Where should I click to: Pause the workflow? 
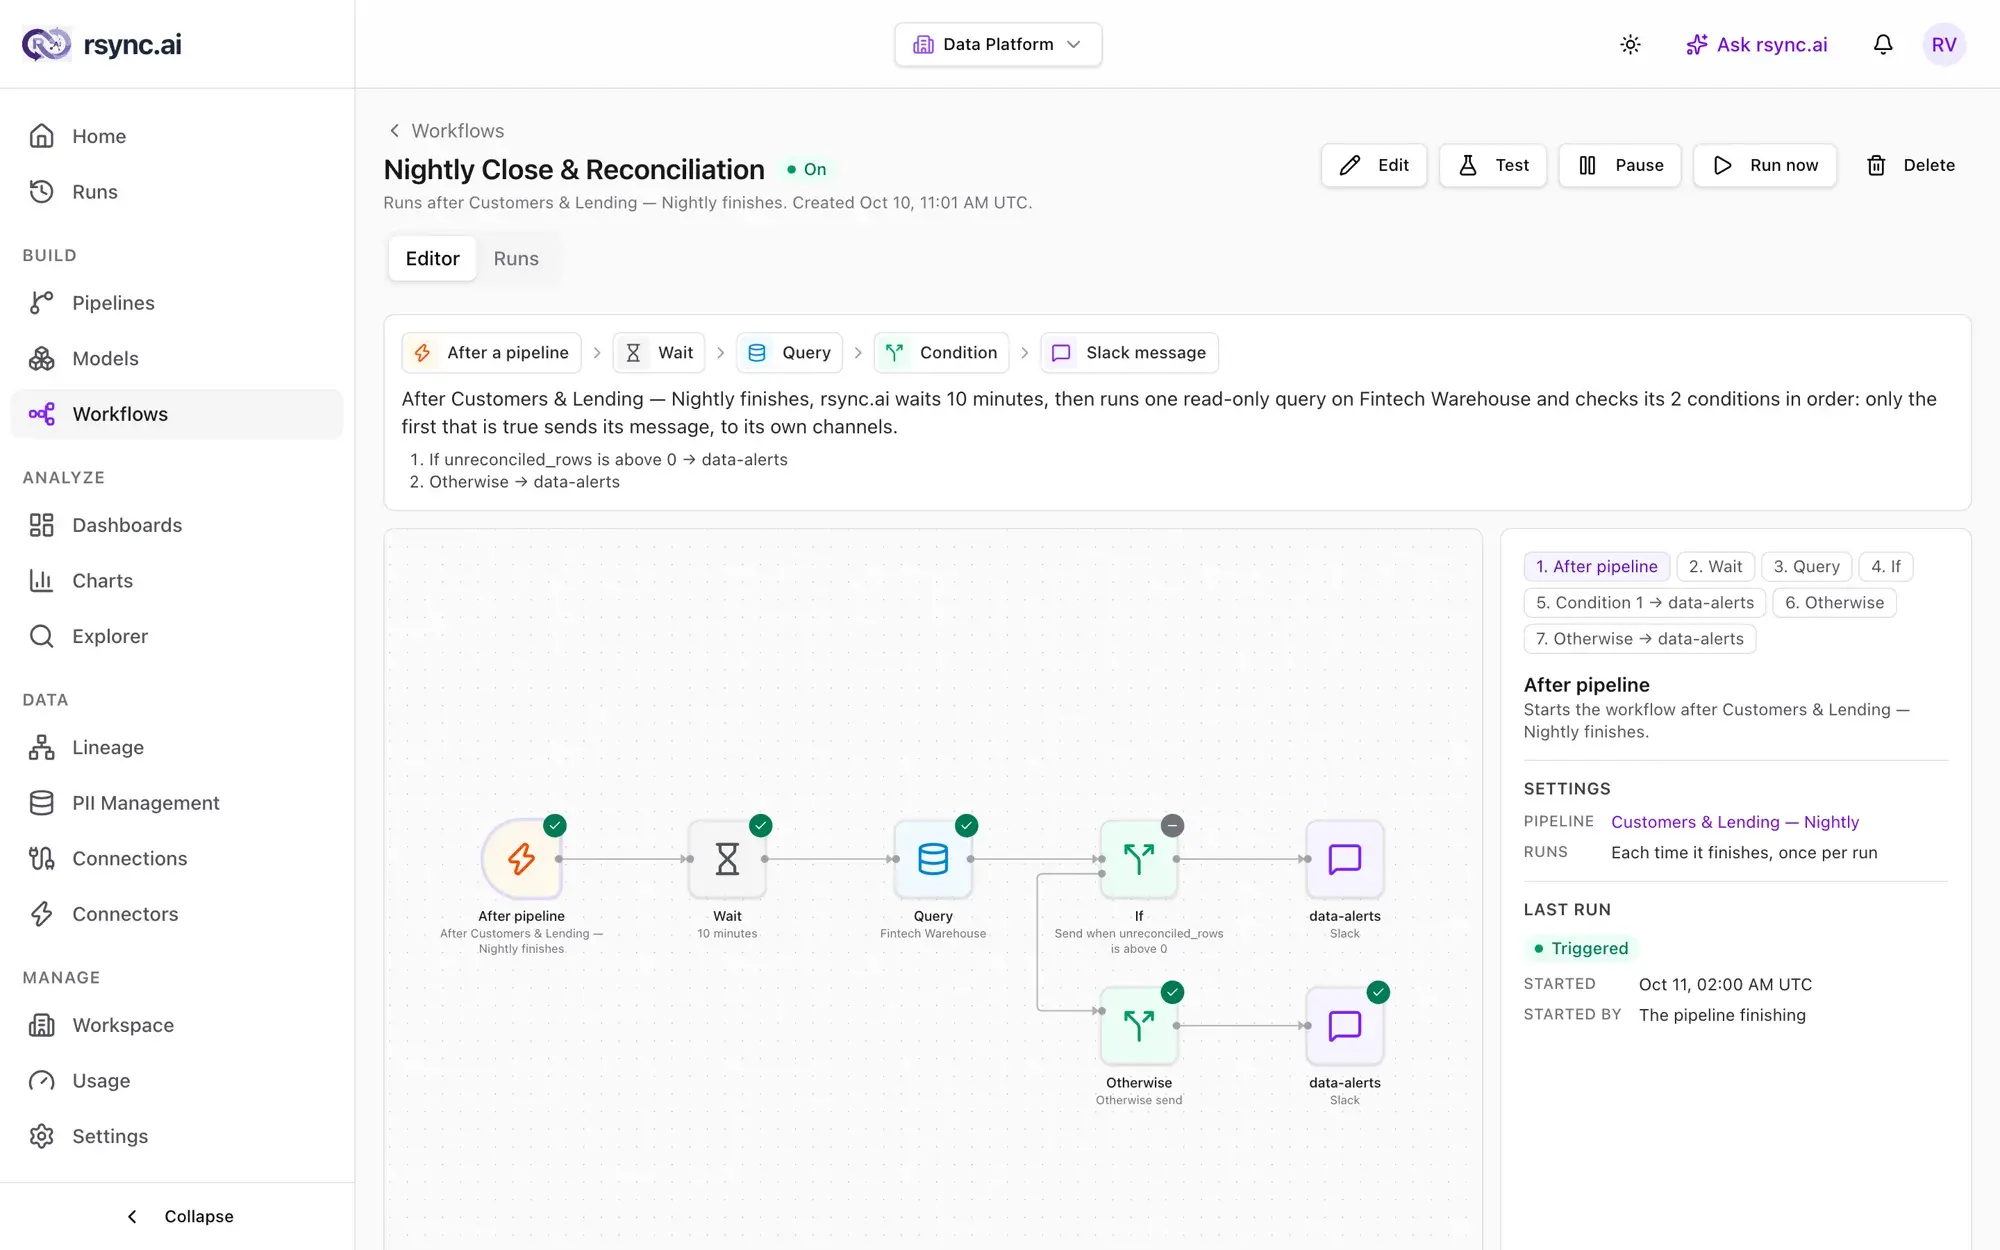[1620, 165]
